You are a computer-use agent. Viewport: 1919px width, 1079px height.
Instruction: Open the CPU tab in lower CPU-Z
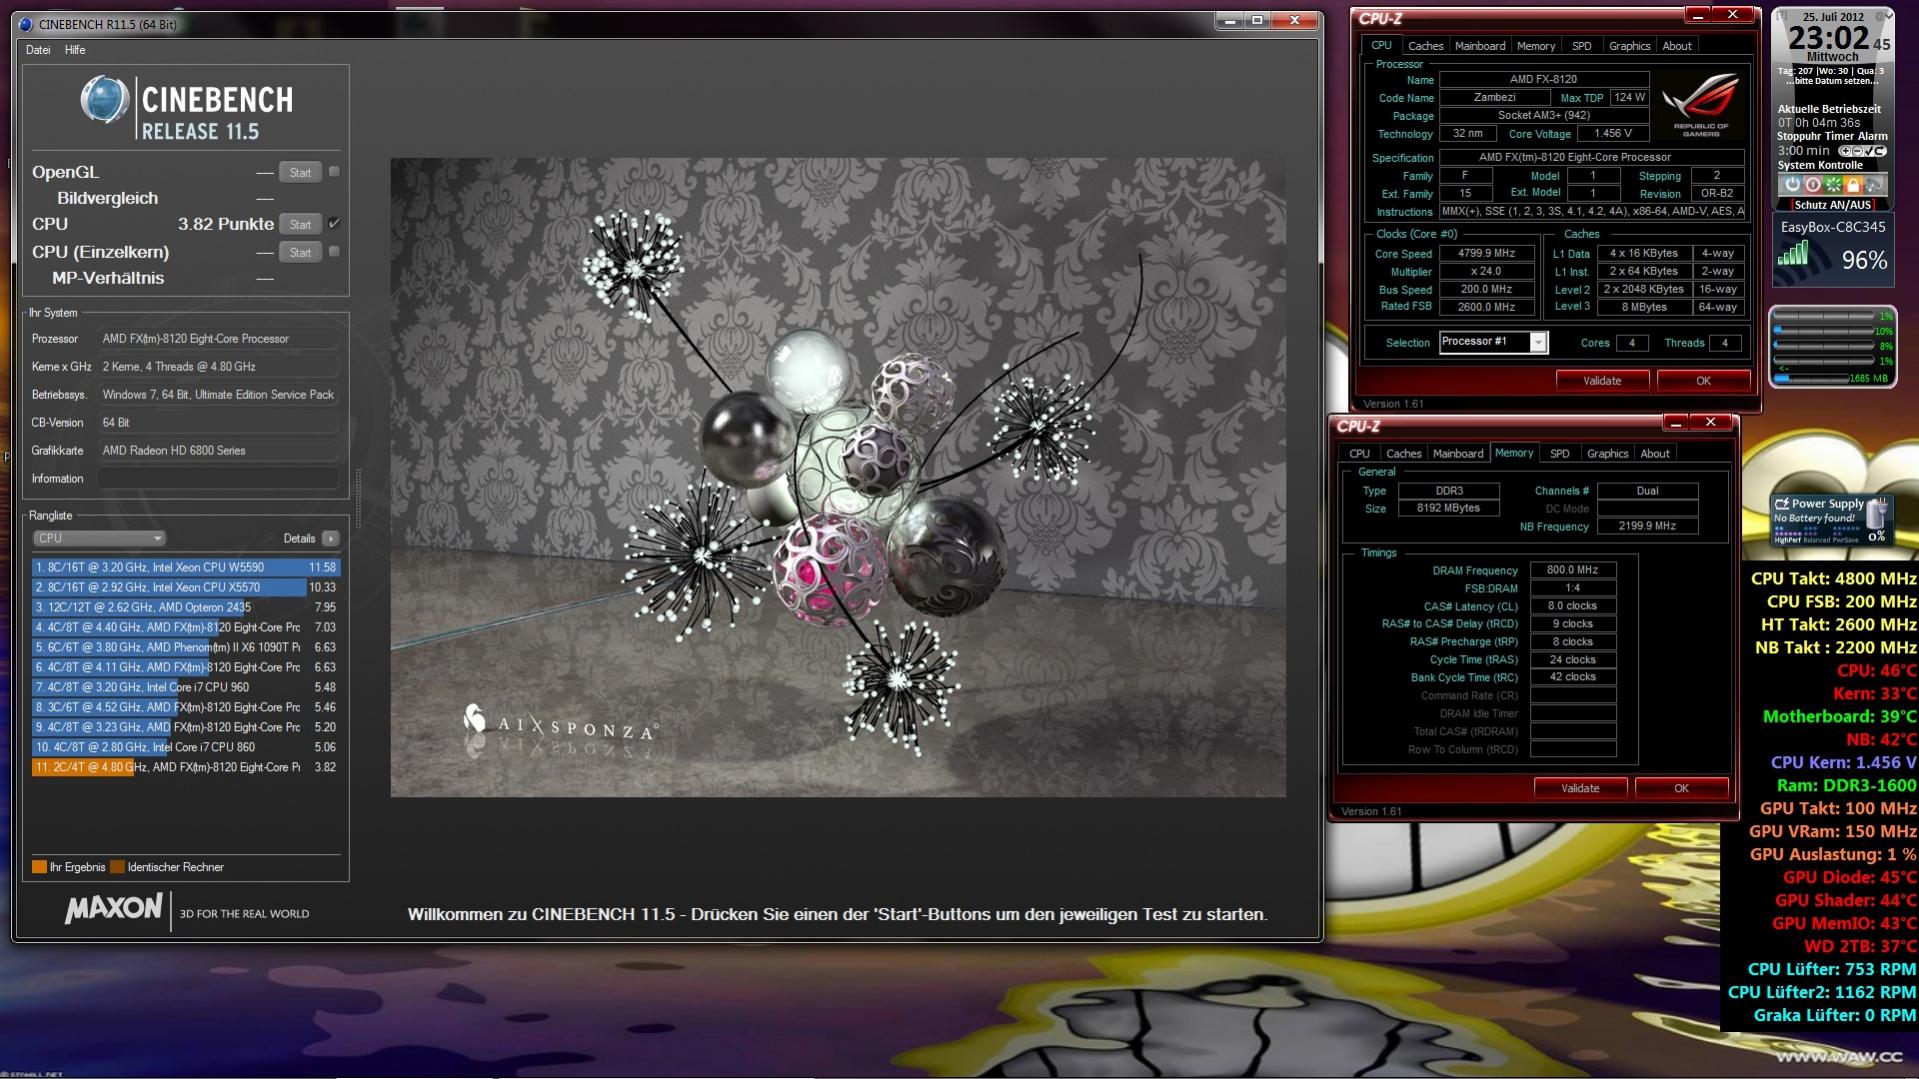pos(1359,454)
